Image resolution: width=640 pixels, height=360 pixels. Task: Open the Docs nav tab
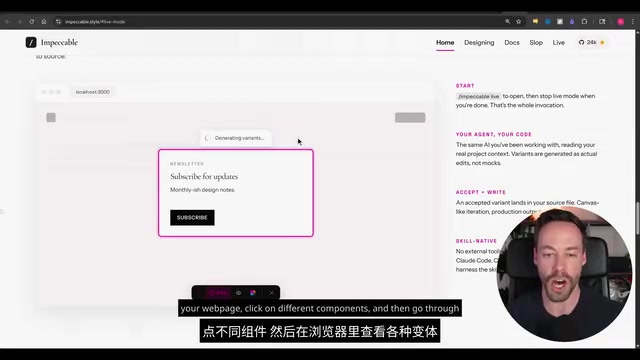point(512,42)
